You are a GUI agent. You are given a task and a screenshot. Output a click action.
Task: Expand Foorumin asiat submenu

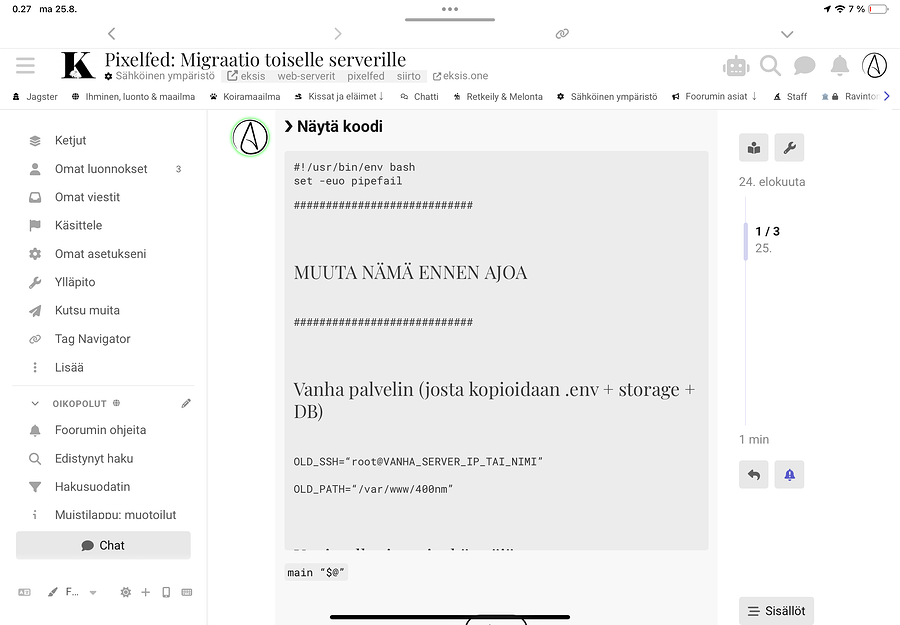click(754, 96)
